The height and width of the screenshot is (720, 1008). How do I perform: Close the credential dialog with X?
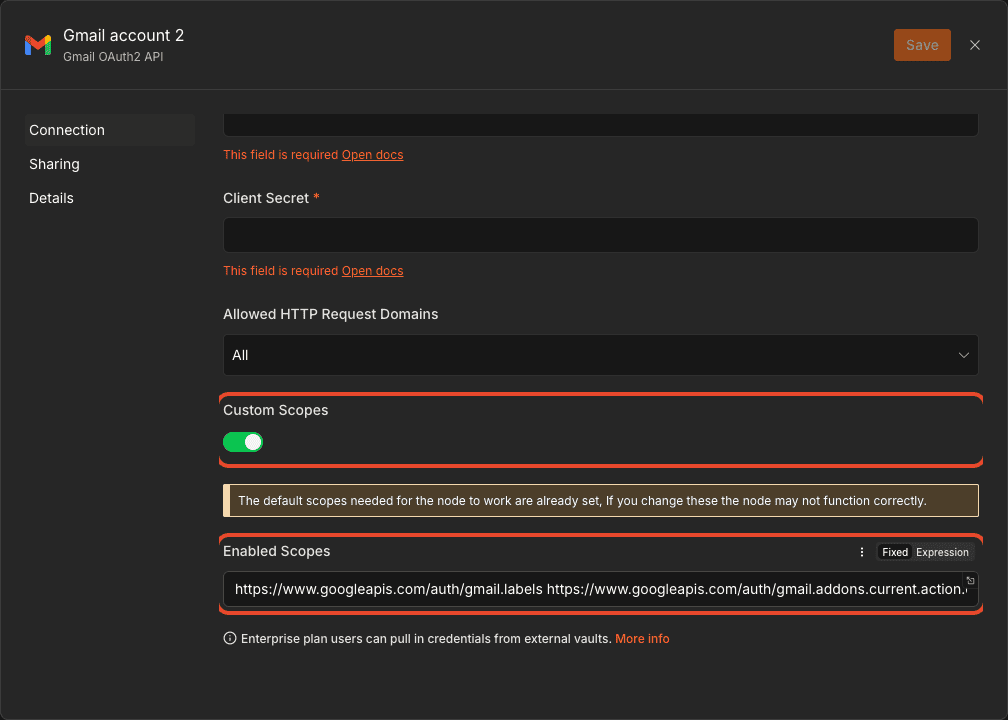coord(975,45)
